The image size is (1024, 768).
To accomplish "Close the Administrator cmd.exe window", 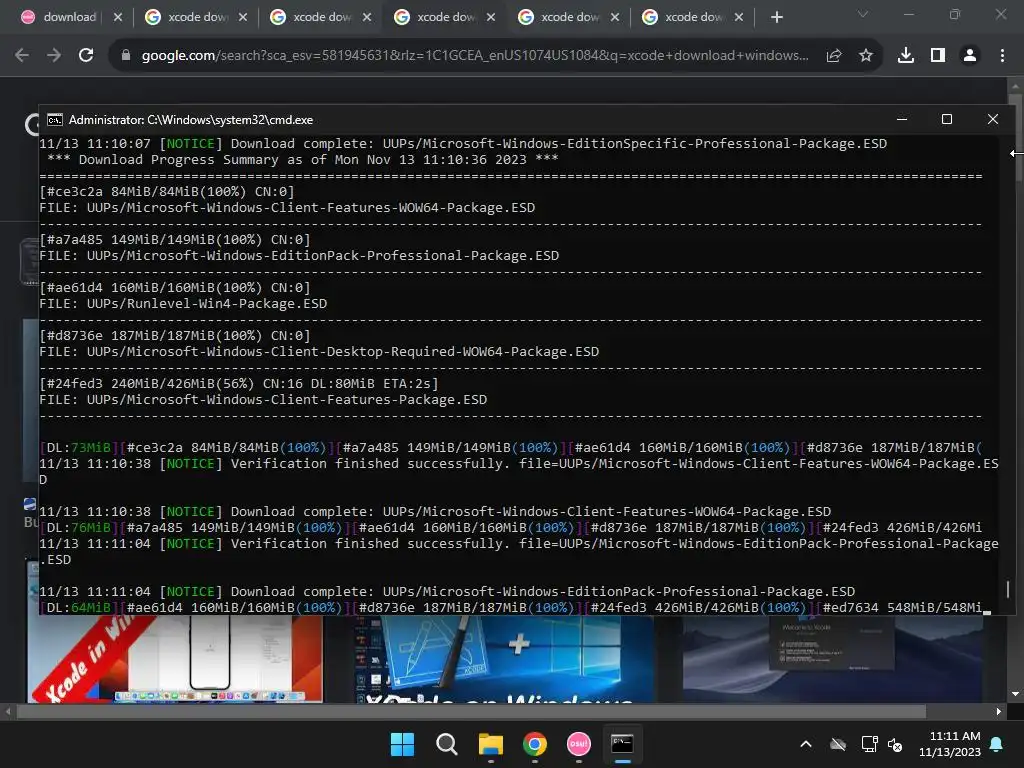I will click(993, 119).
